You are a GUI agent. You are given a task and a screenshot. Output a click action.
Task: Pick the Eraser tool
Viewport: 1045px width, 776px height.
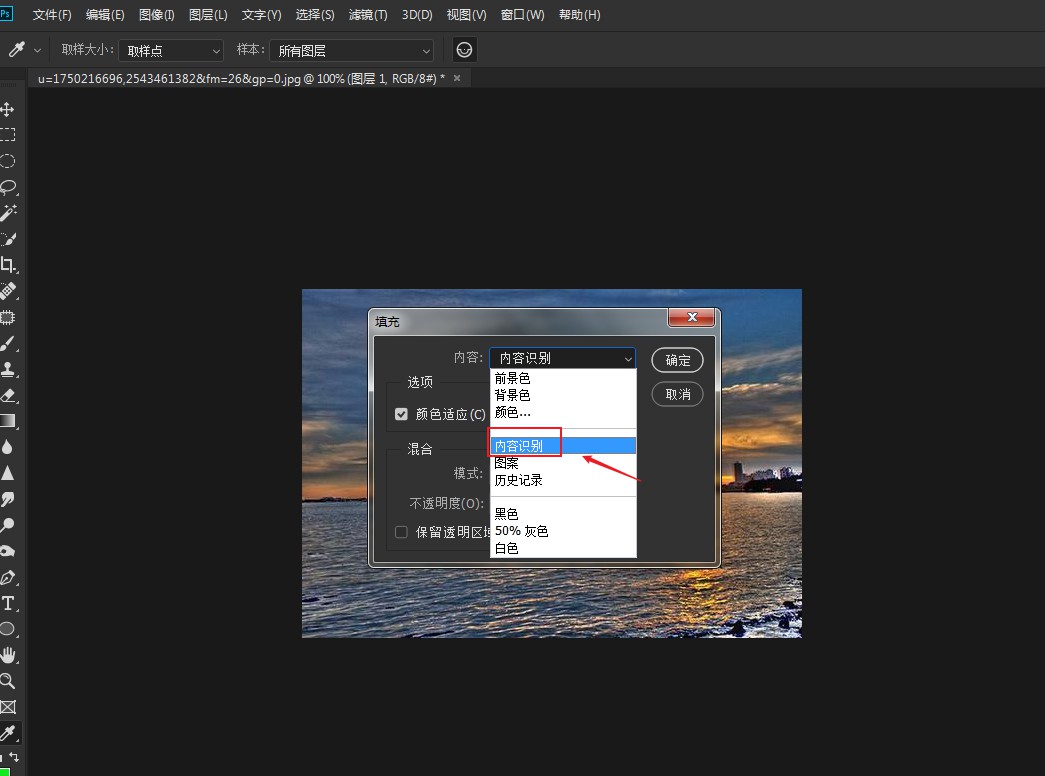click(8, 395)
